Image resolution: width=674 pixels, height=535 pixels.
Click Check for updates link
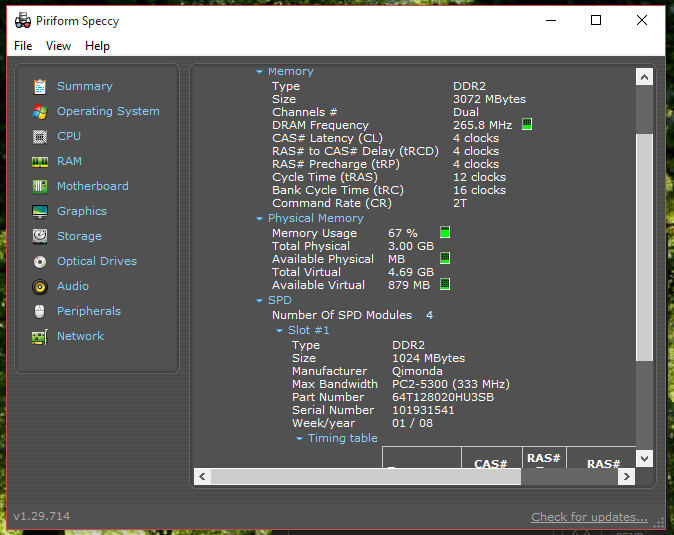589,517
